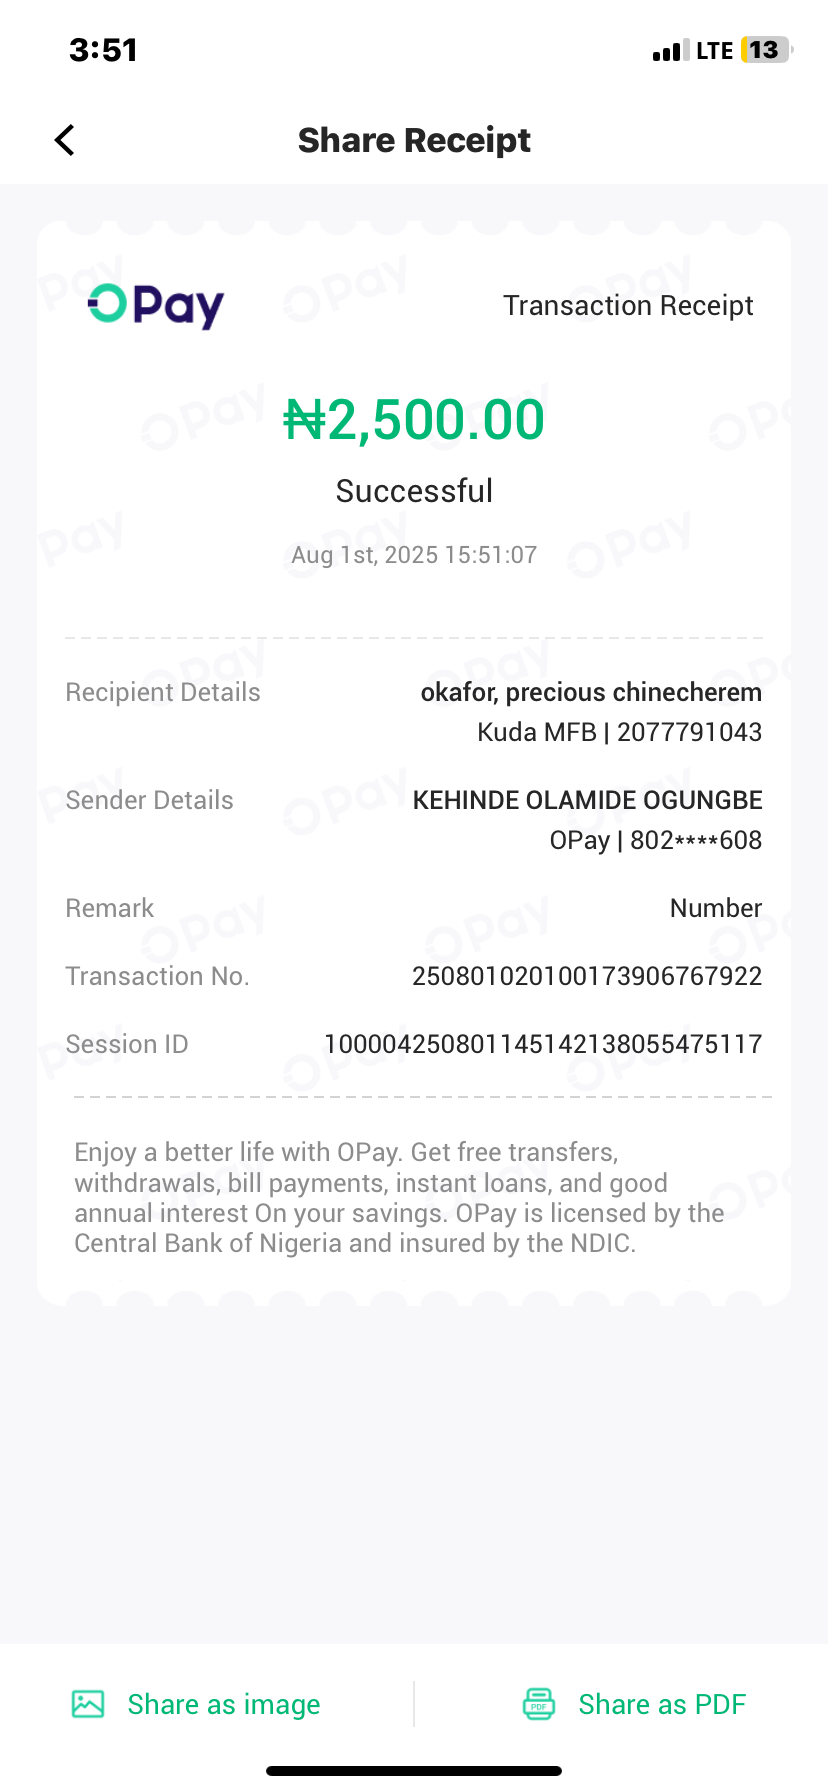Tap the ₦2,500.00 amount
Screen dimensions: 828x1792
[414, 420]
